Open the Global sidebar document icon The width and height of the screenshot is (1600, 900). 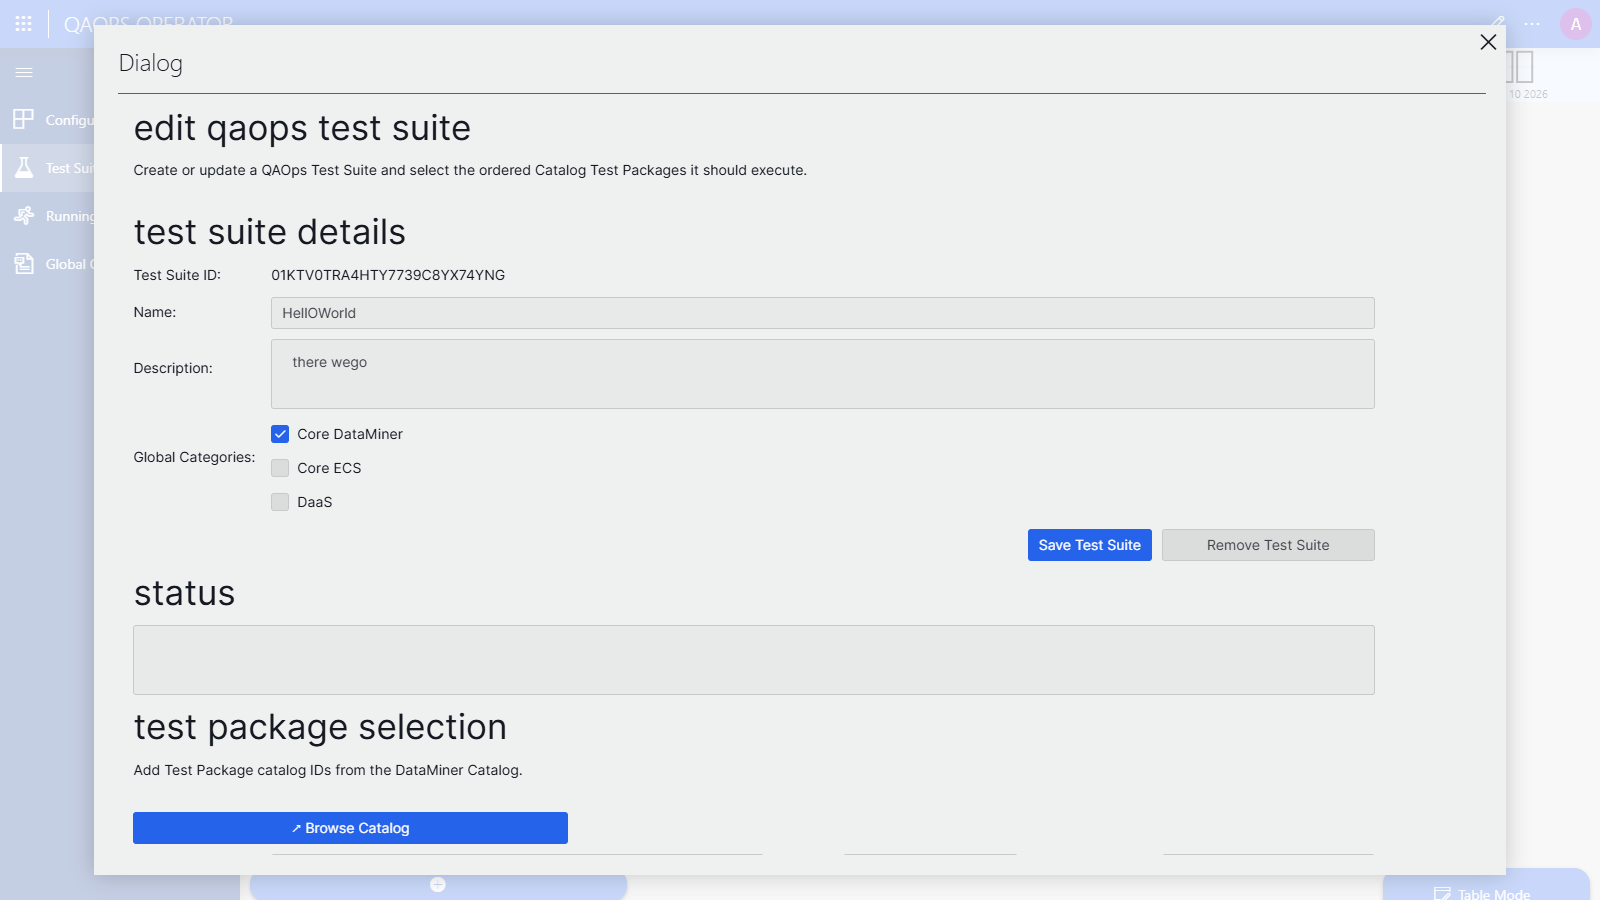24,263
